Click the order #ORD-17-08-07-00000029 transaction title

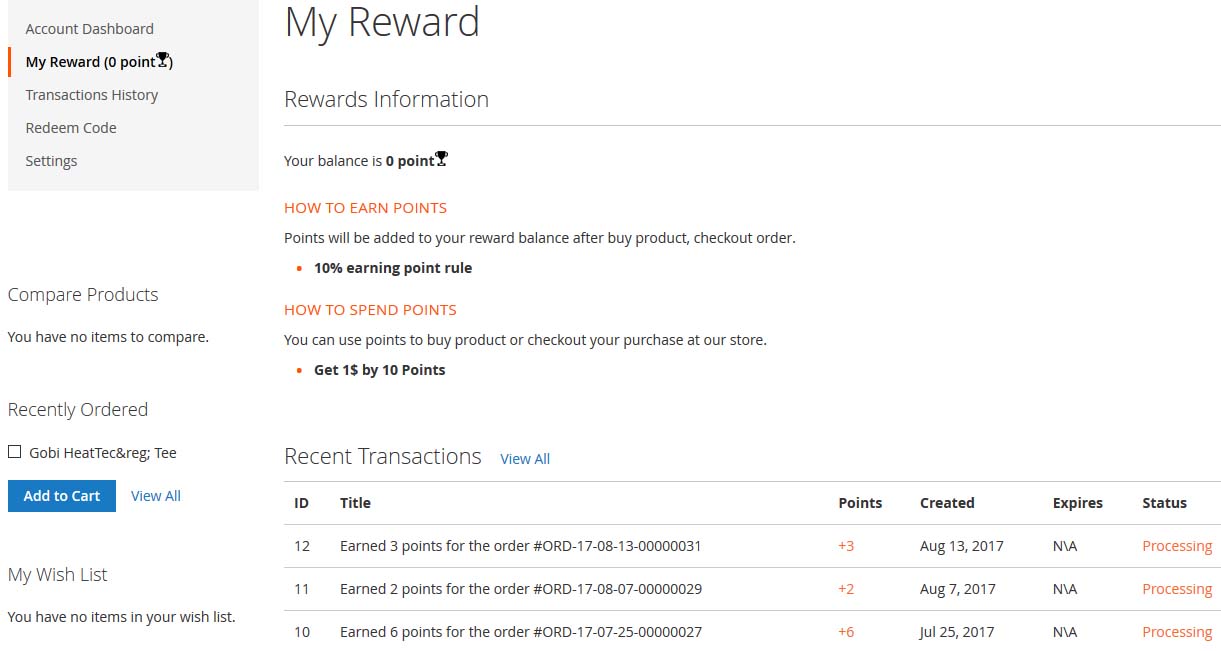[521, 589]
